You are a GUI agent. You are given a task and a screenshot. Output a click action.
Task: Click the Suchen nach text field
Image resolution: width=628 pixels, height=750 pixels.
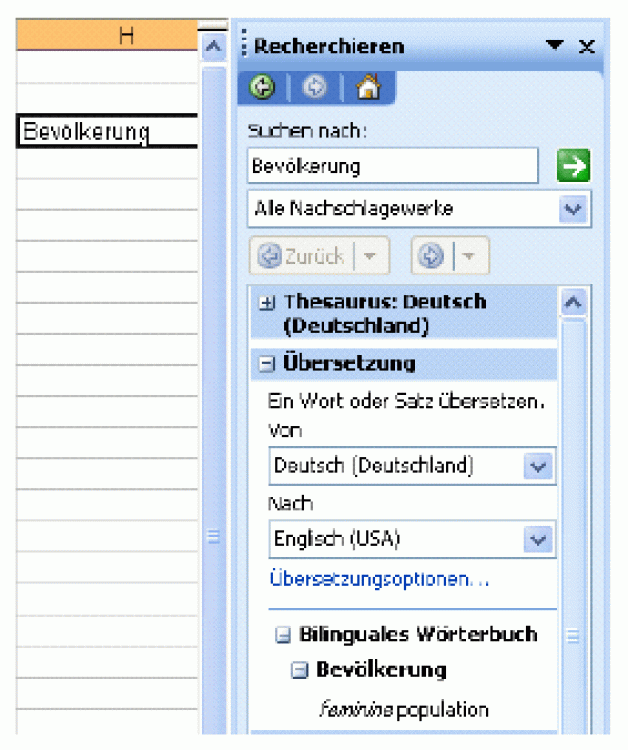click(392, 166)
